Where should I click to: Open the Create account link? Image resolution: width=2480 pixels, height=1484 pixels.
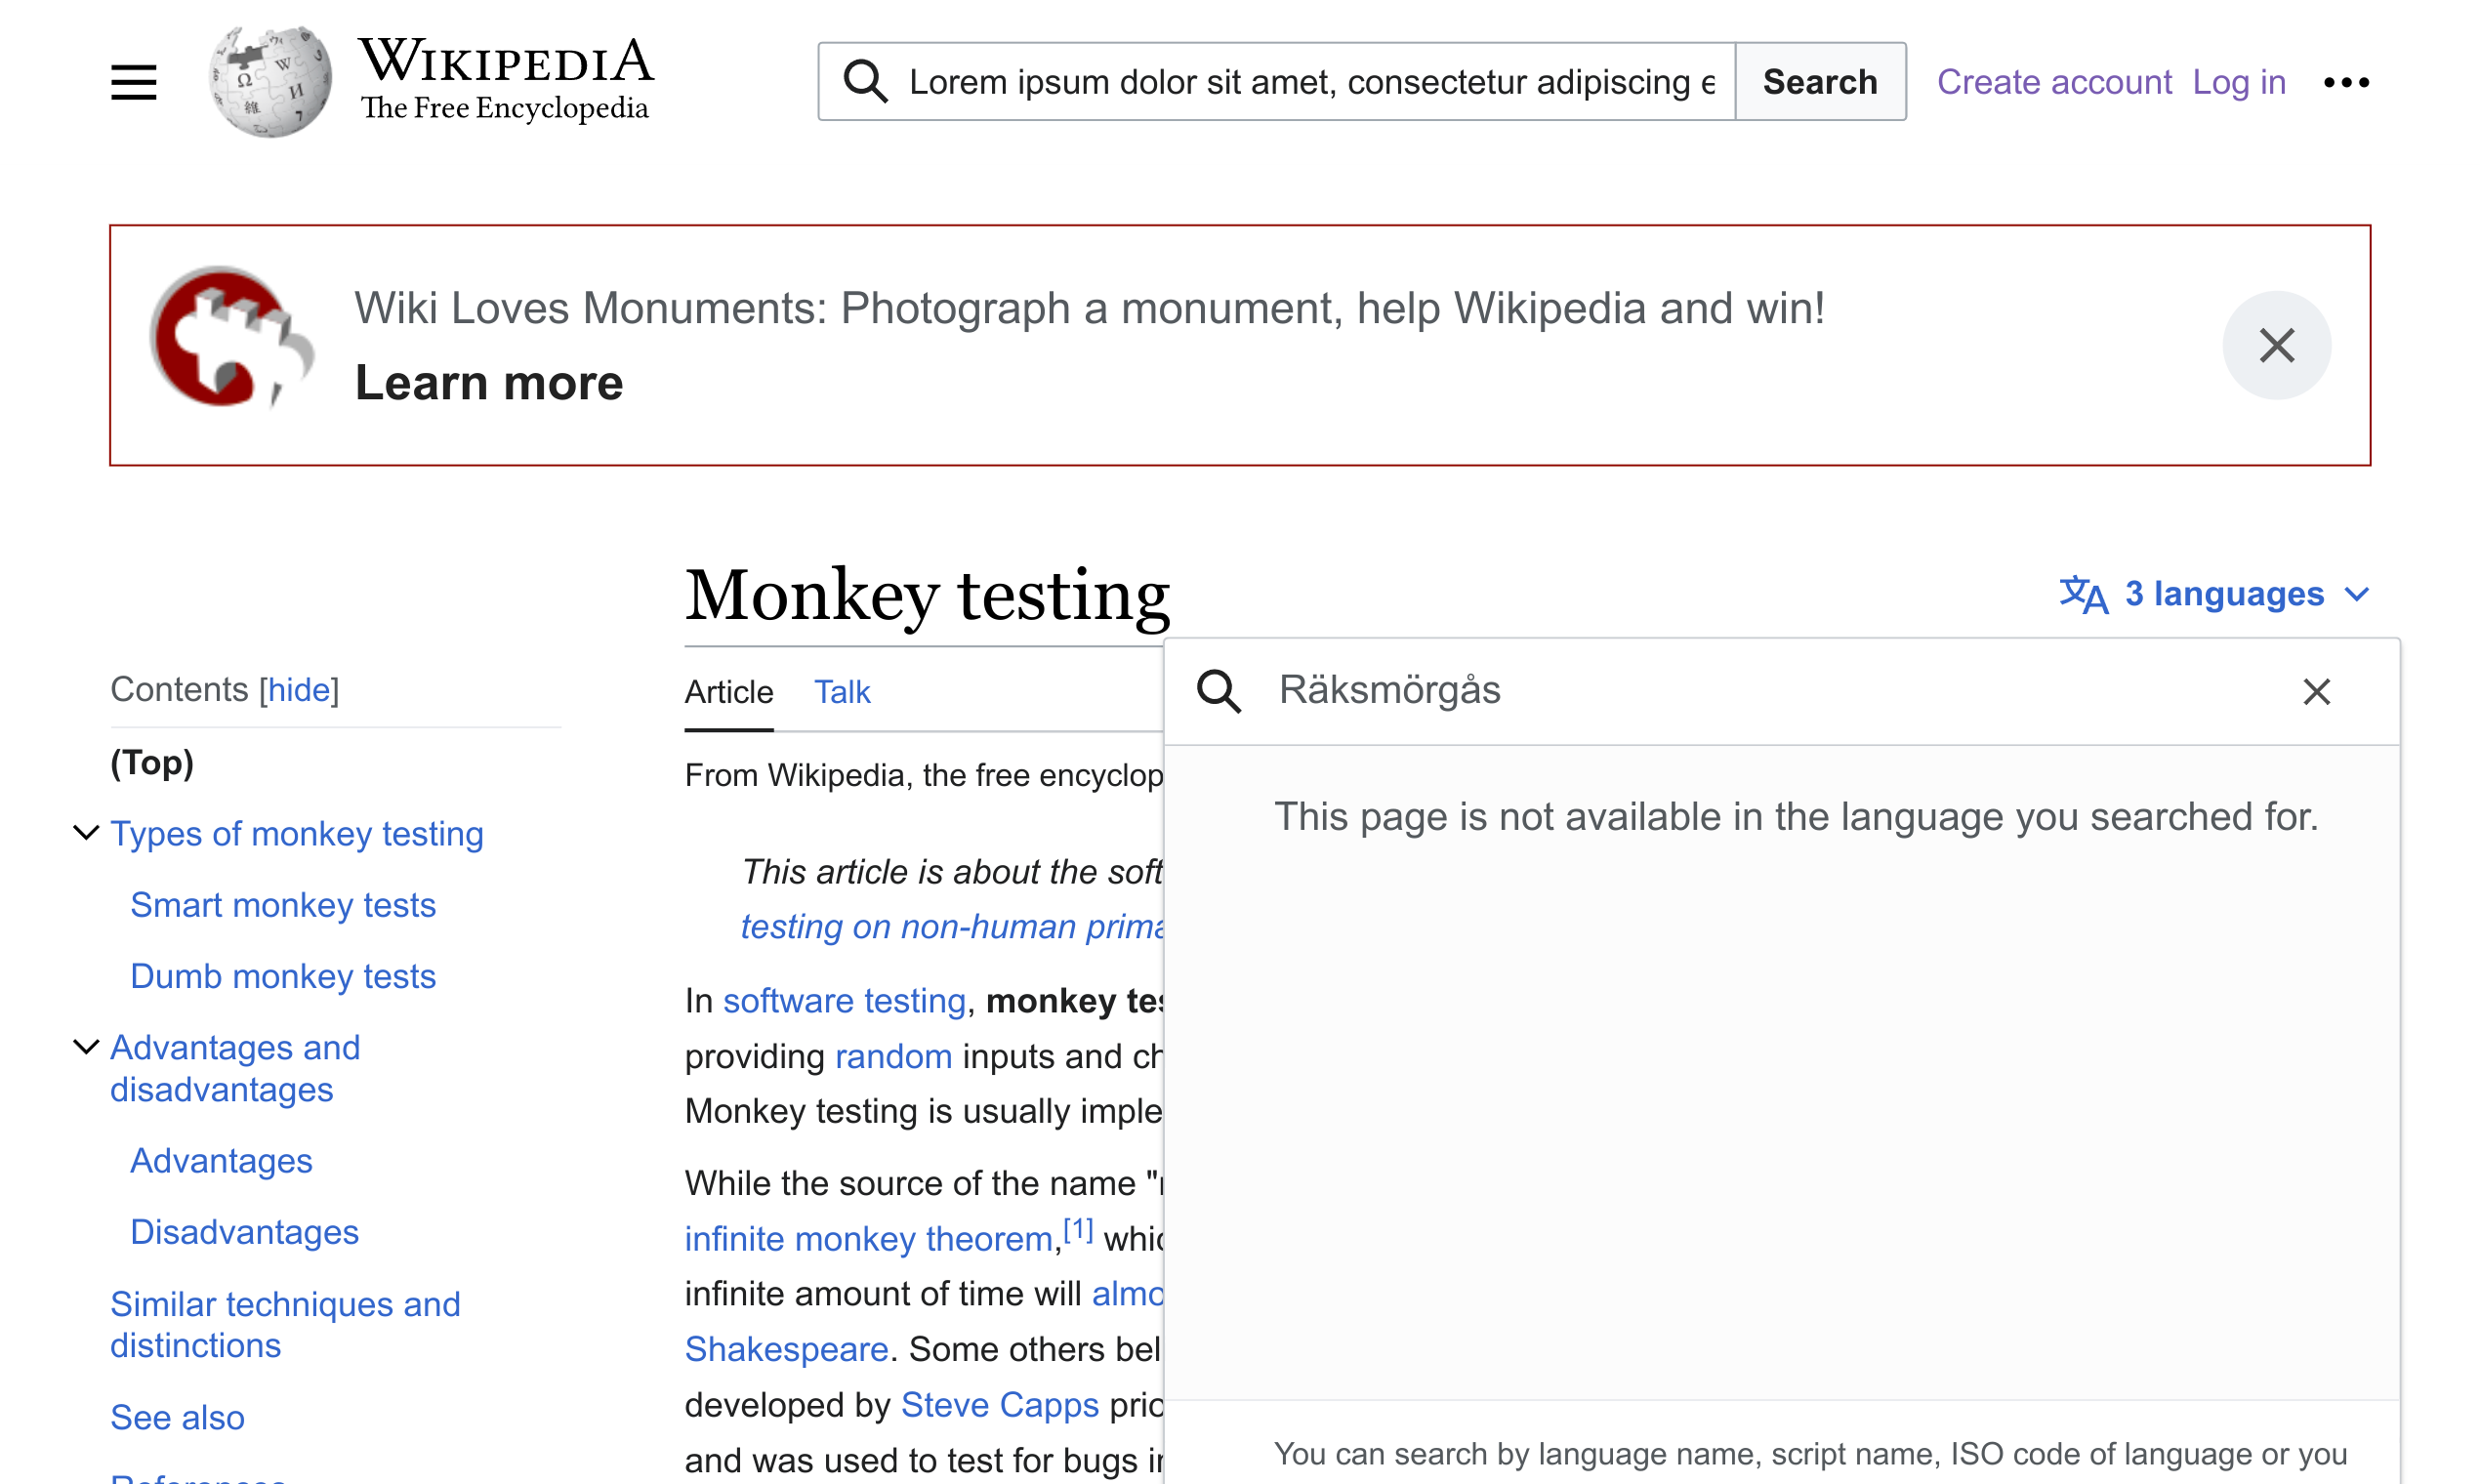pyautogui.click(x=2053, y=82)
